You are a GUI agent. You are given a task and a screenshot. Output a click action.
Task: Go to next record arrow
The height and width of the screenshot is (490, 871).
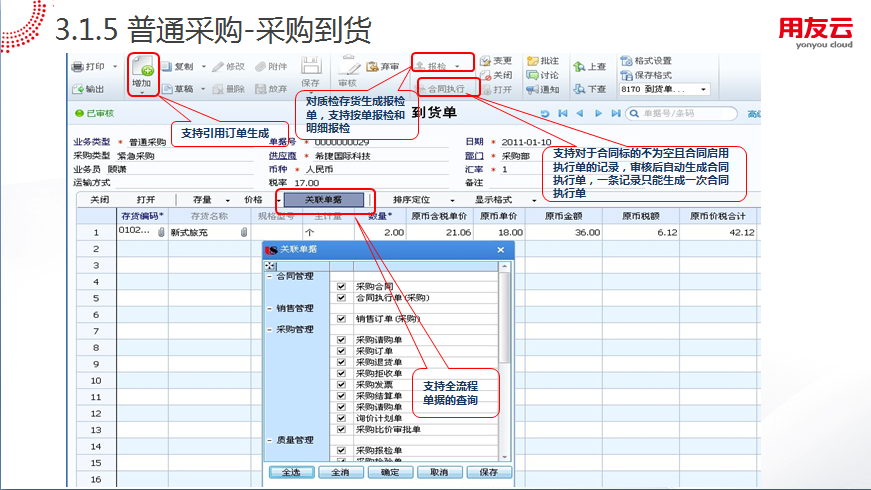click(598, 113)
